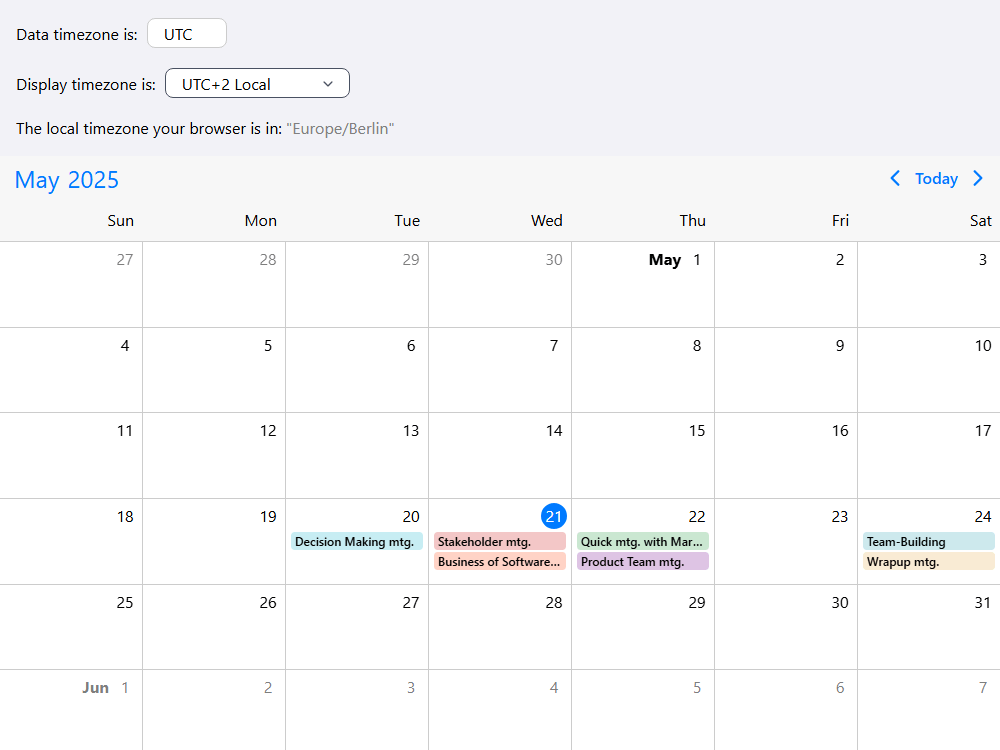Click the May 2025 title
1000x750 pixels.
(67, 180)
